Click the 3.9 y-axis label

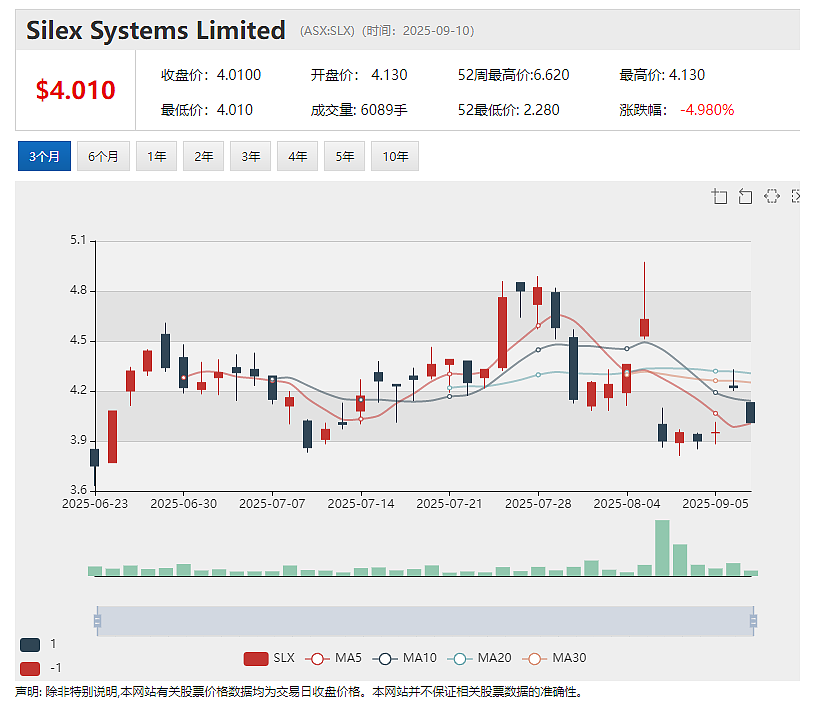[x=78, y=440]
